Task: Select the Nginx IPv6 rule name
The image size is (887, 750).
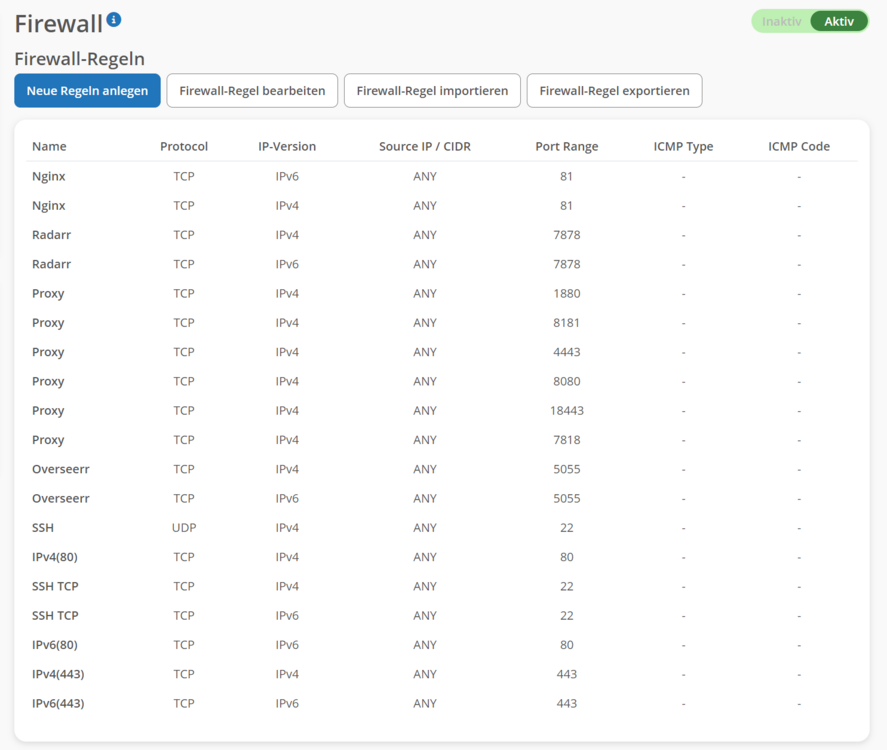Action: click(x=49, y=176)
